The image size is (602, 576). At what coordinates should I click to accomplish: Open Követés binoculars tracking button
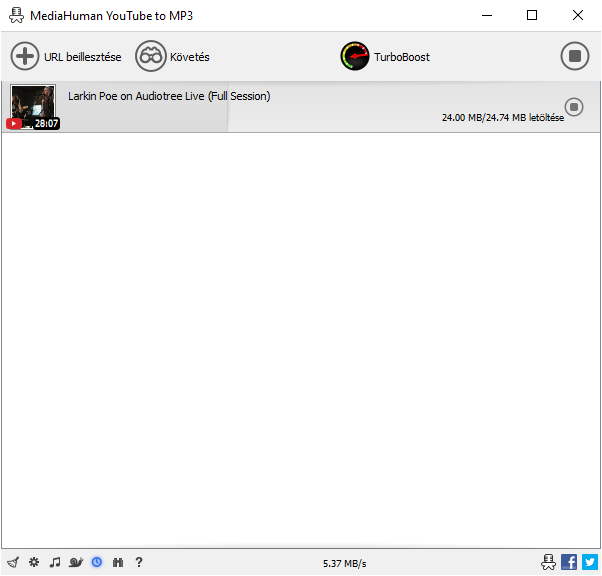pos(150,56)
